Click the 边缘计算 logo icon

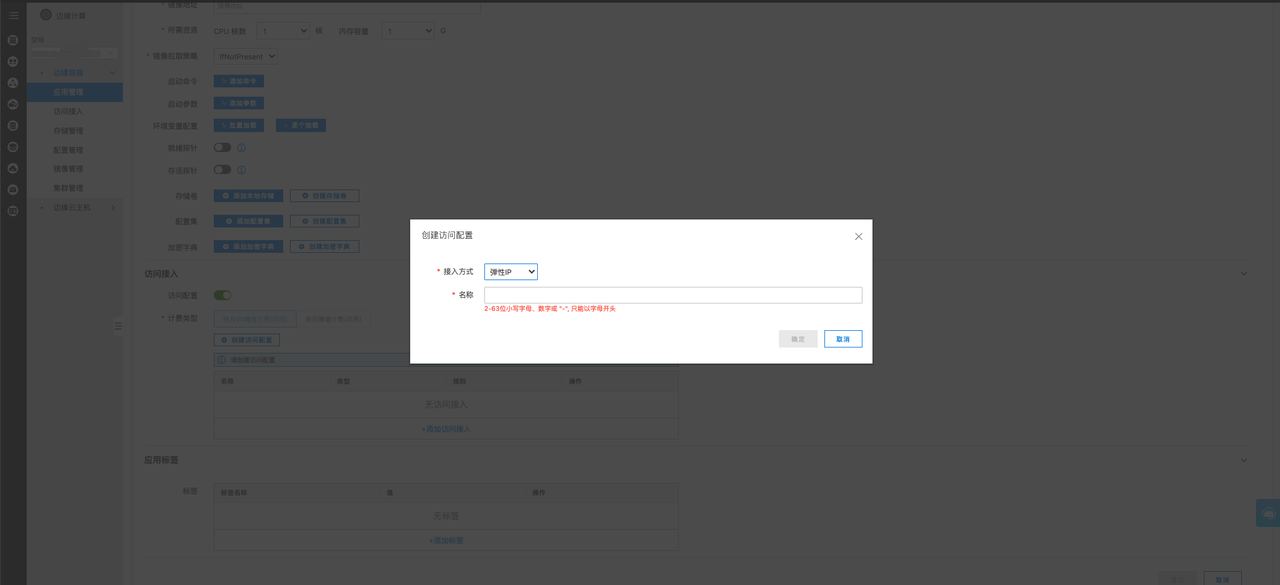click(45, 15)
